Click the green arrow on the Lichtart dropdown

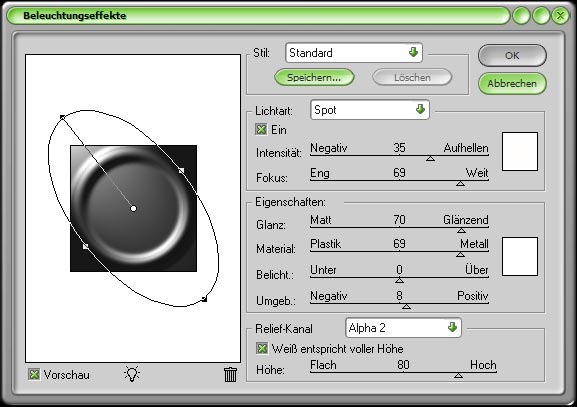click(x=420, y=109)
